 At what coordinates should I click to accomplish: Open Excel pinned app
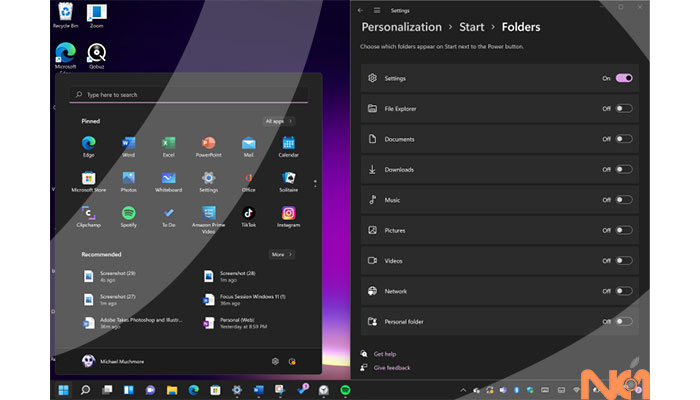168,147
